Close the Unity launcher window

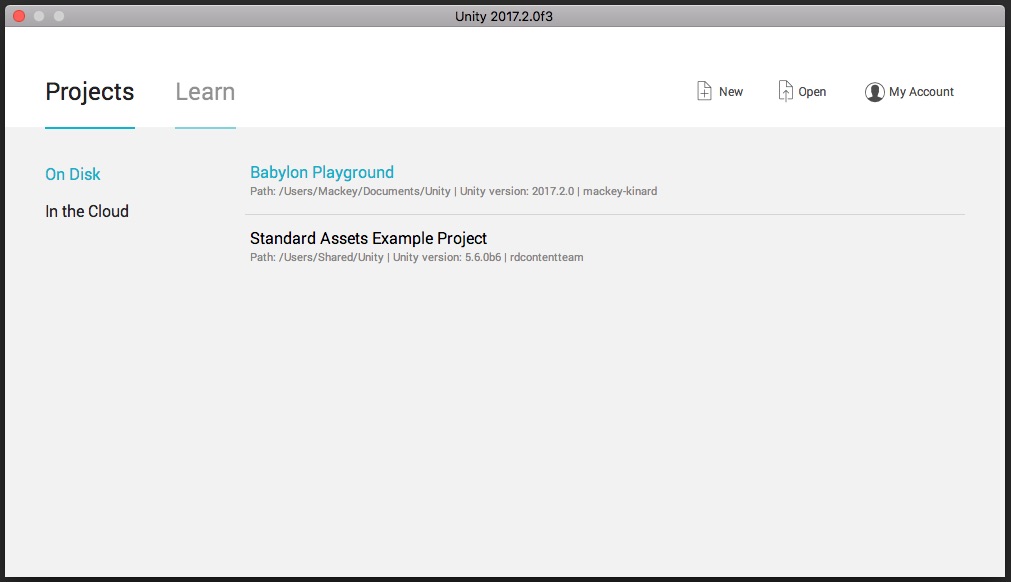pos(19,16)
